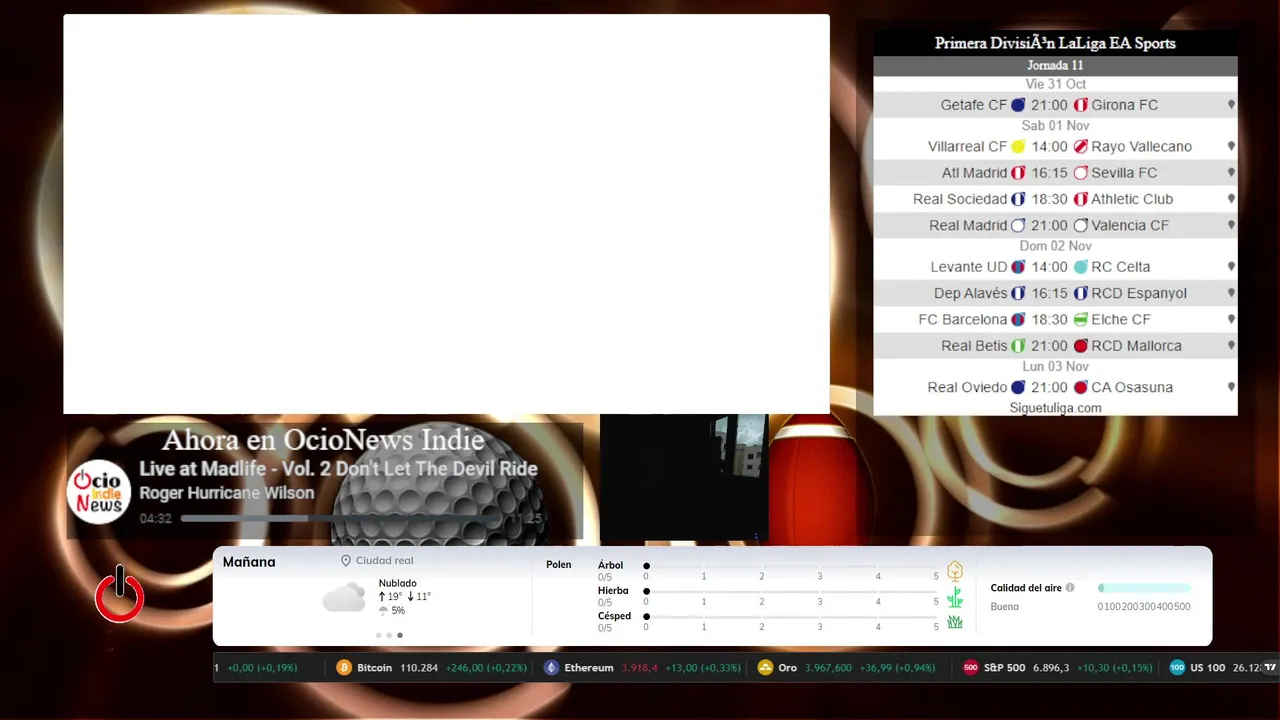Select the first weather carousel dot
Viewport: 1280px width, 720px height.
pos(378,635)
